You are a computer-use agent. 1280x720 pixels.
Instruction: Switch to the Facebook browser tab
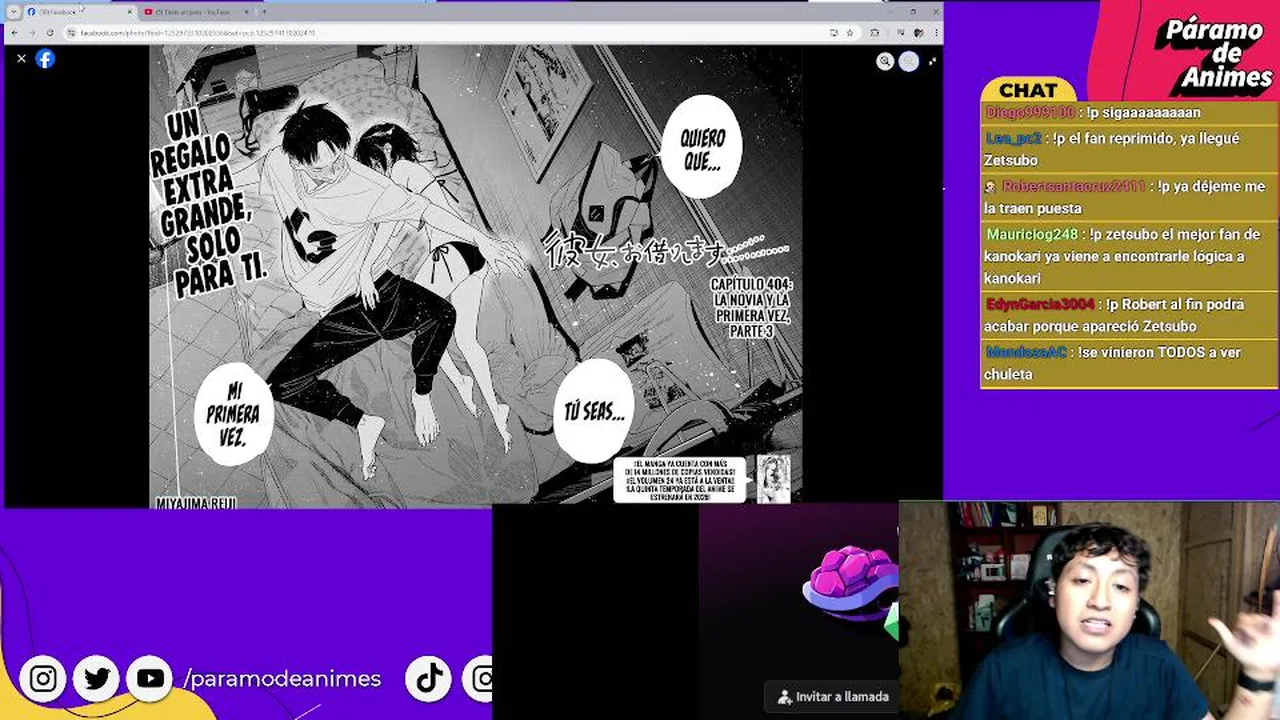tap(78, 11)
